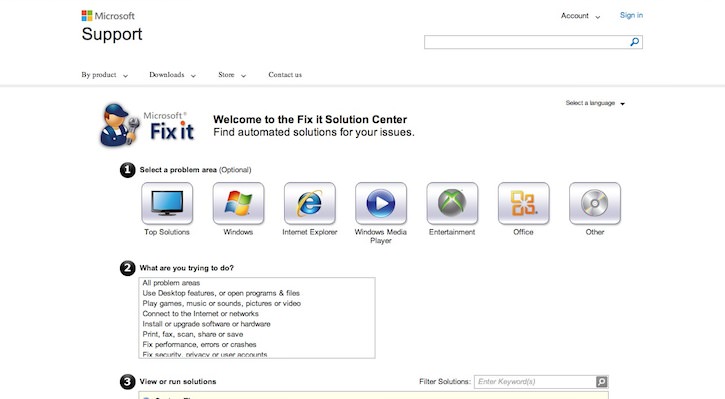This screenshot has height=399, width=725.
Task: Click the Filter Solutions search button
Action: coord(602,381)
